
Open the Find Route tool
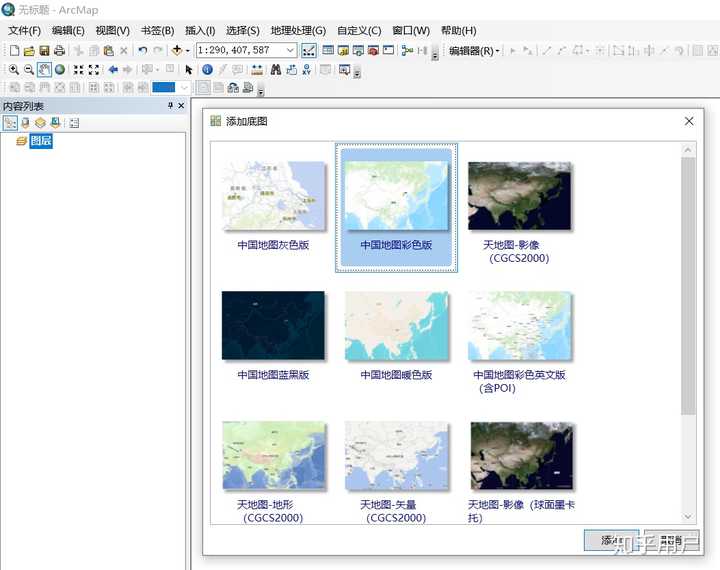click(x=291, y=70)
